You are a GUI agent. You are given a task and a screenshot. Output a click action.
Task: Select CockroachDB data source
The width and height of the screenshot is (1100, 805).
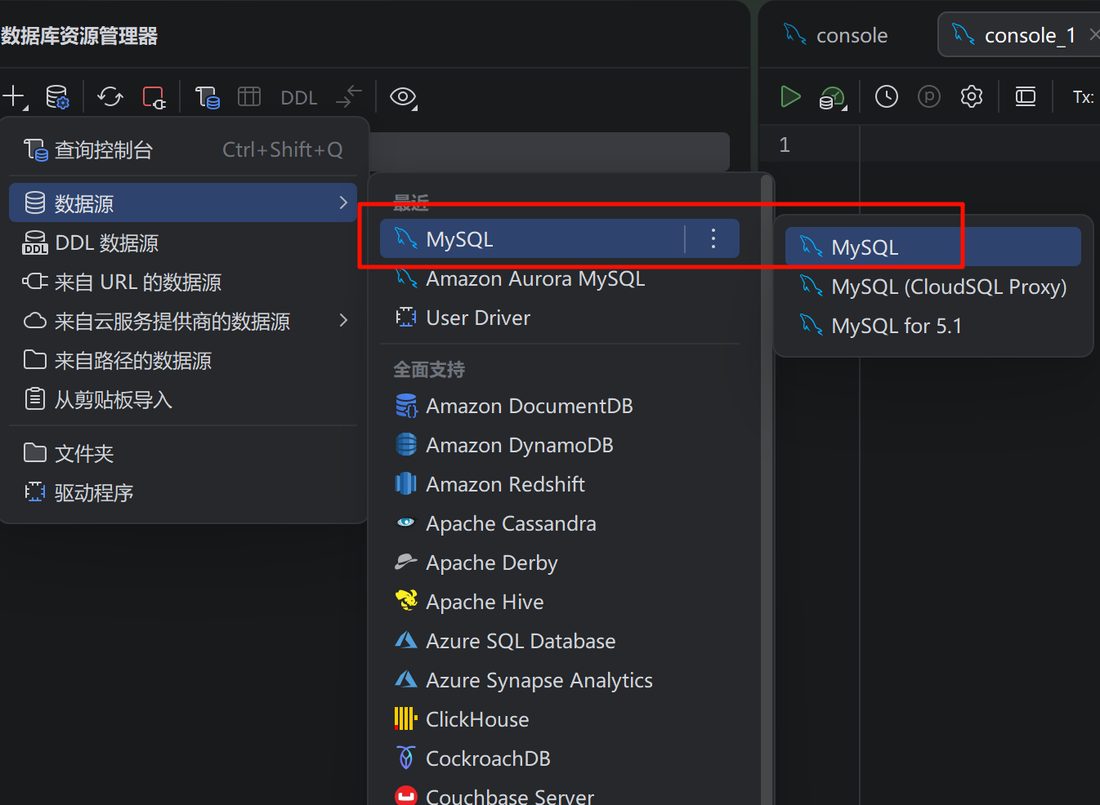(x=559, y=759)
